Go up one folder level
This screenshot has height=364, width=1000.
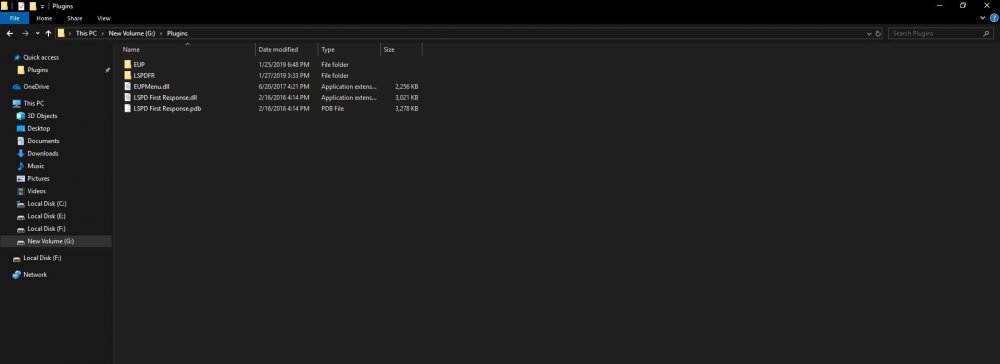[x=48, y=33]
